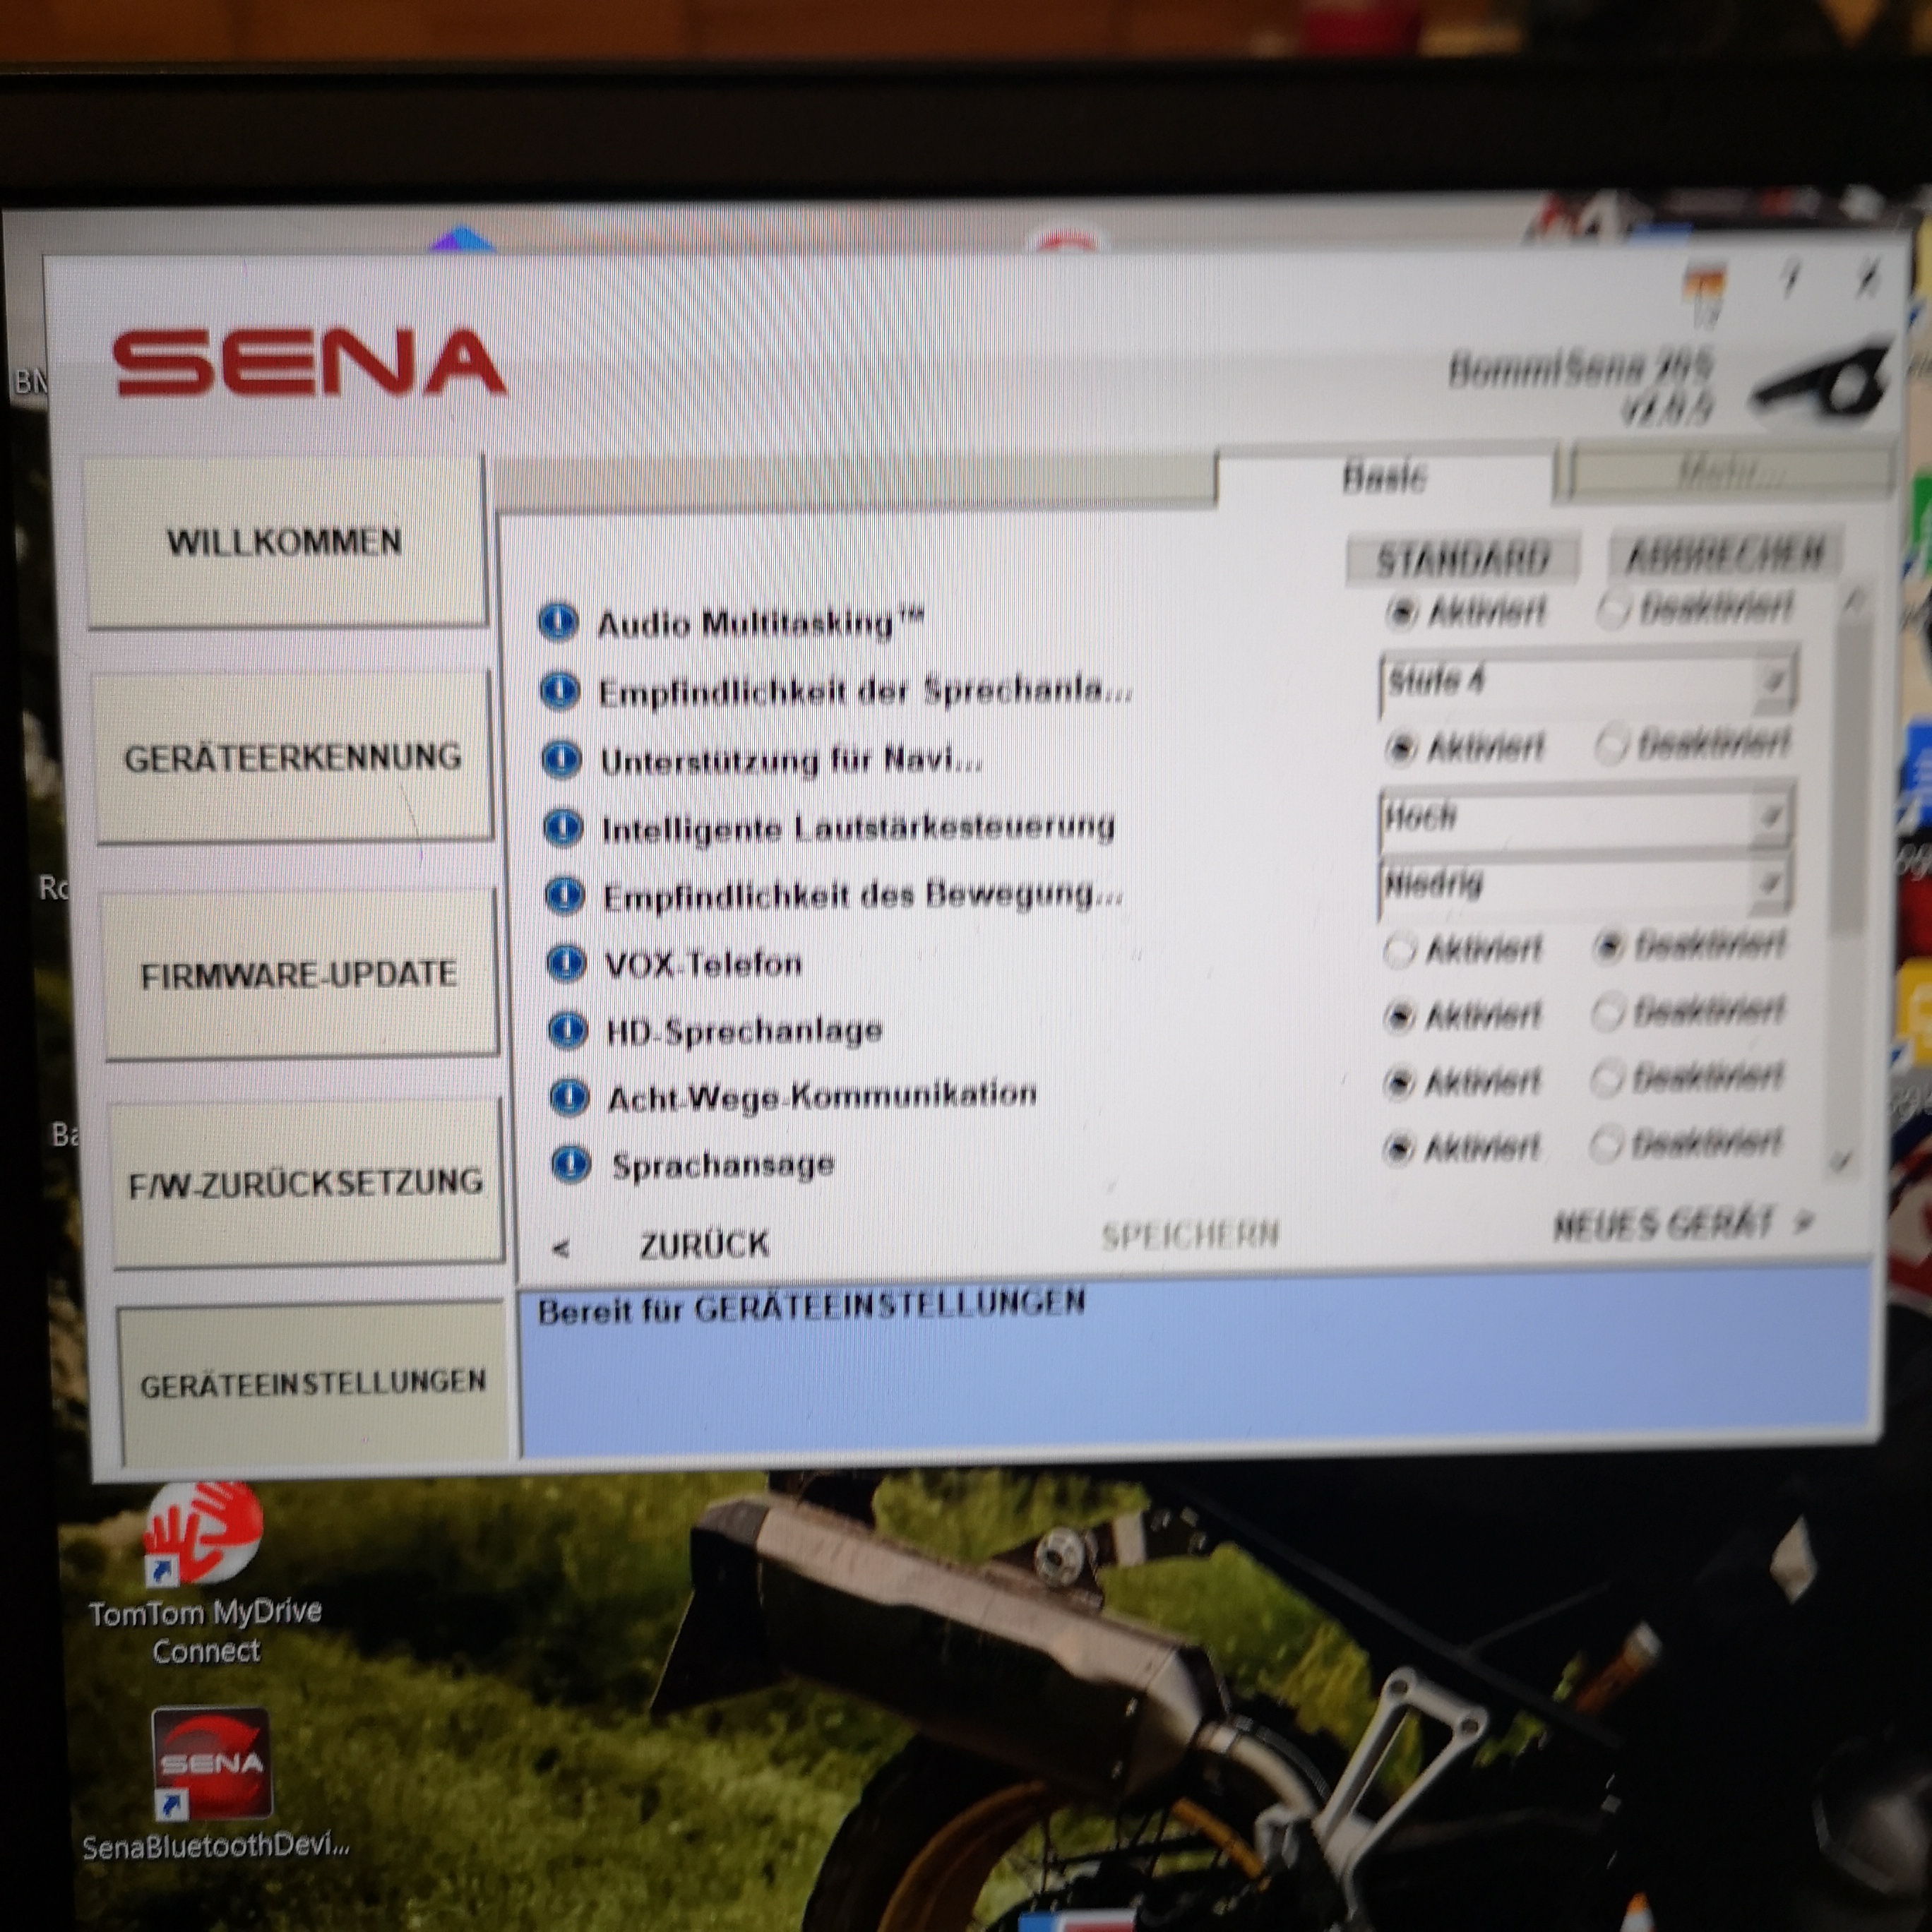
Task: Click info icon next to Acht-Wege-Kommunikation
Action: tap(570, 1097)
